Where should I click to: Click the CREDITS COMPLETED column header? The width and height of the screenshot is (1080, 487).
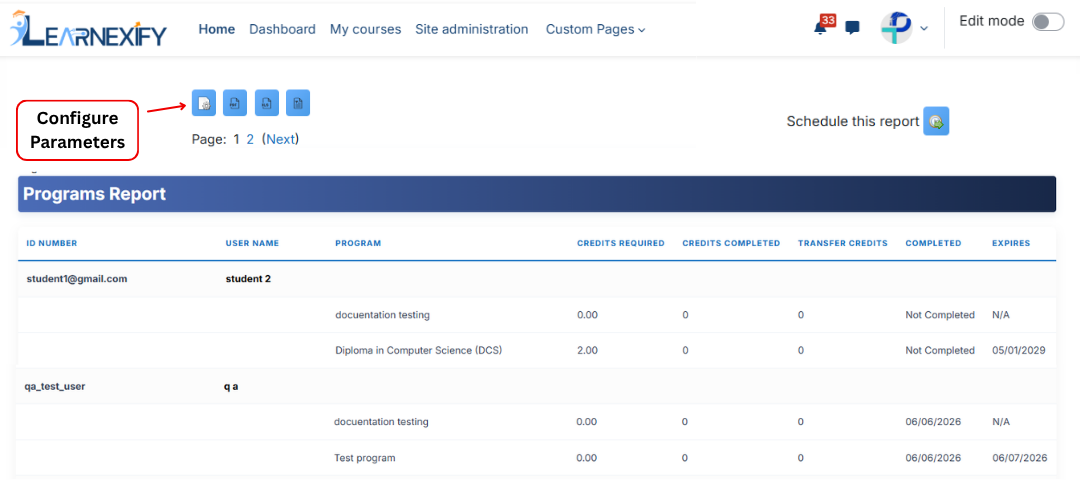tap(731, 243)
